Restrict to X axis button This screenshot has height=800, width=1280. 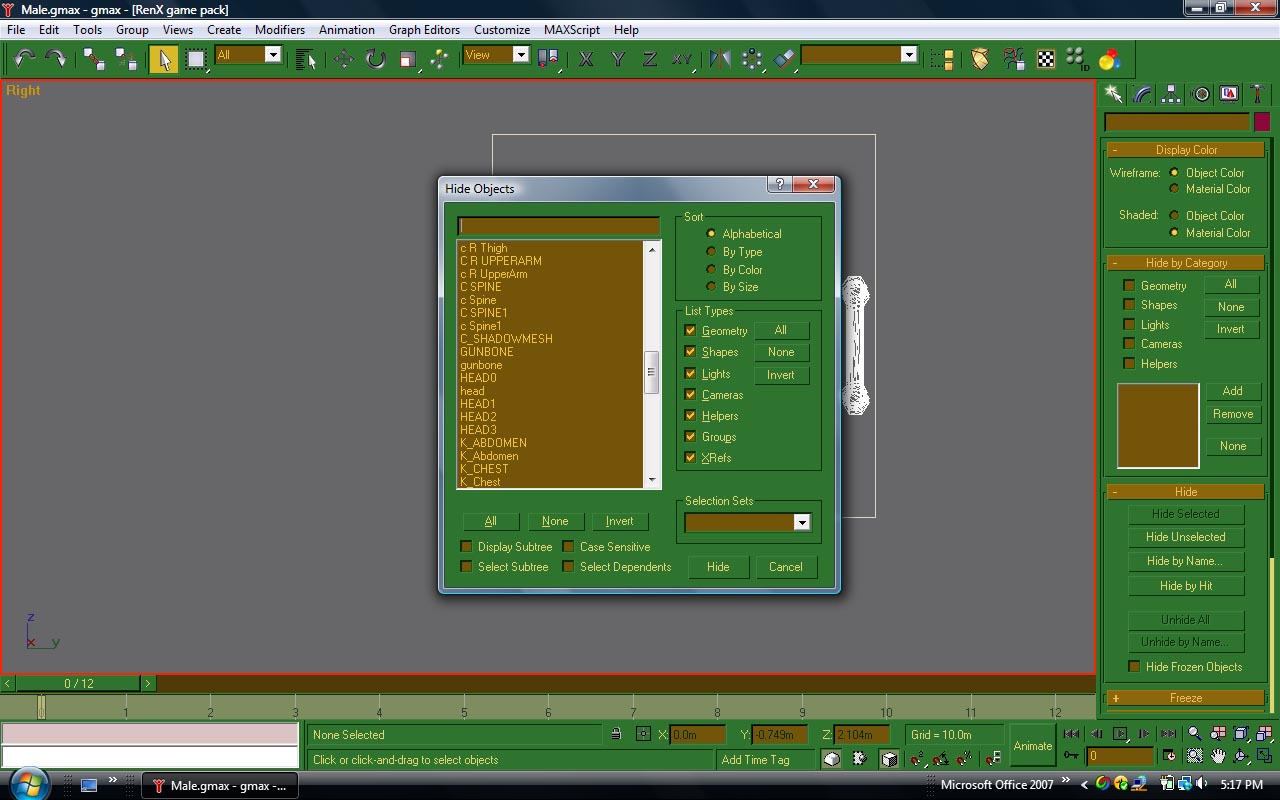click(x=586, y=59)
